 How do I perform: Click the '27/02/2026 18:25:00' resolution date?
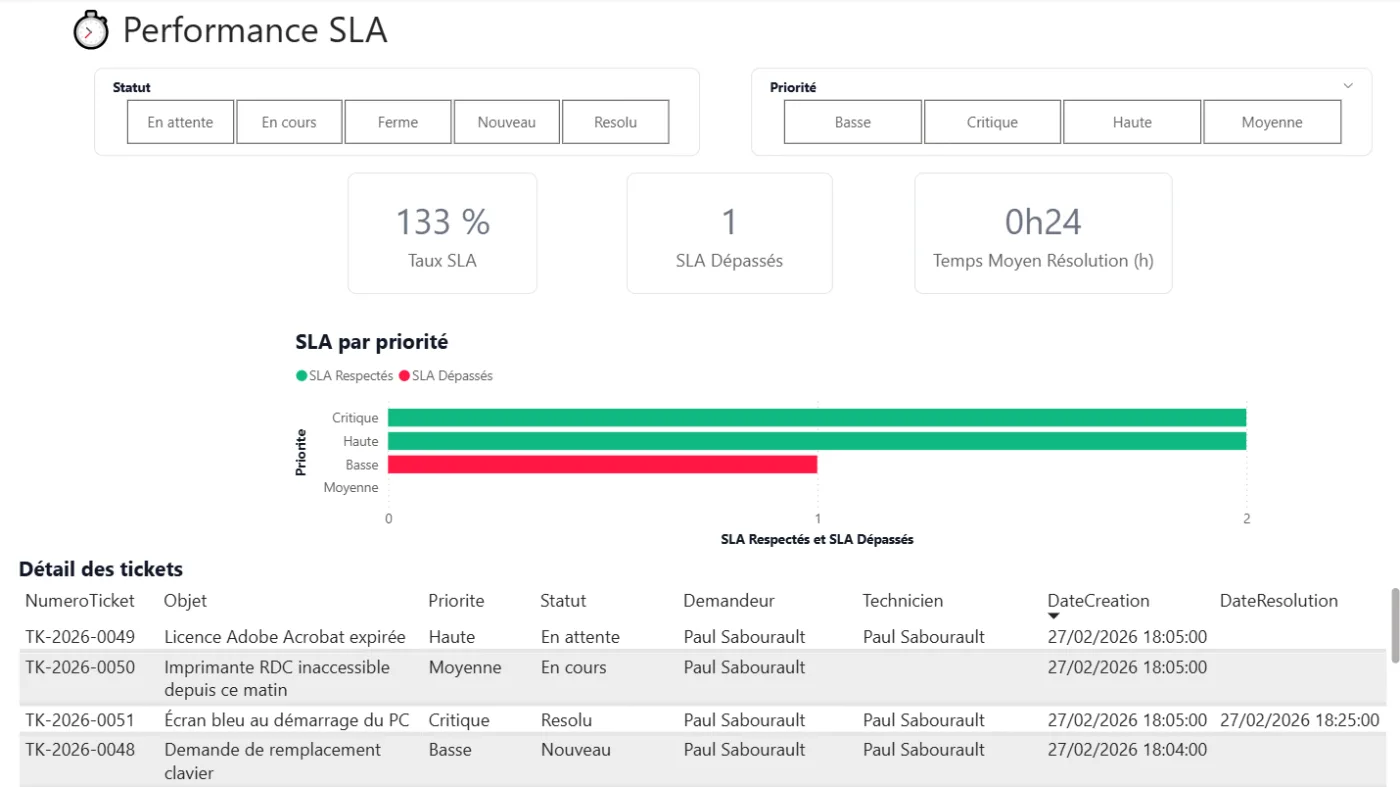(x=1300, y=720)
